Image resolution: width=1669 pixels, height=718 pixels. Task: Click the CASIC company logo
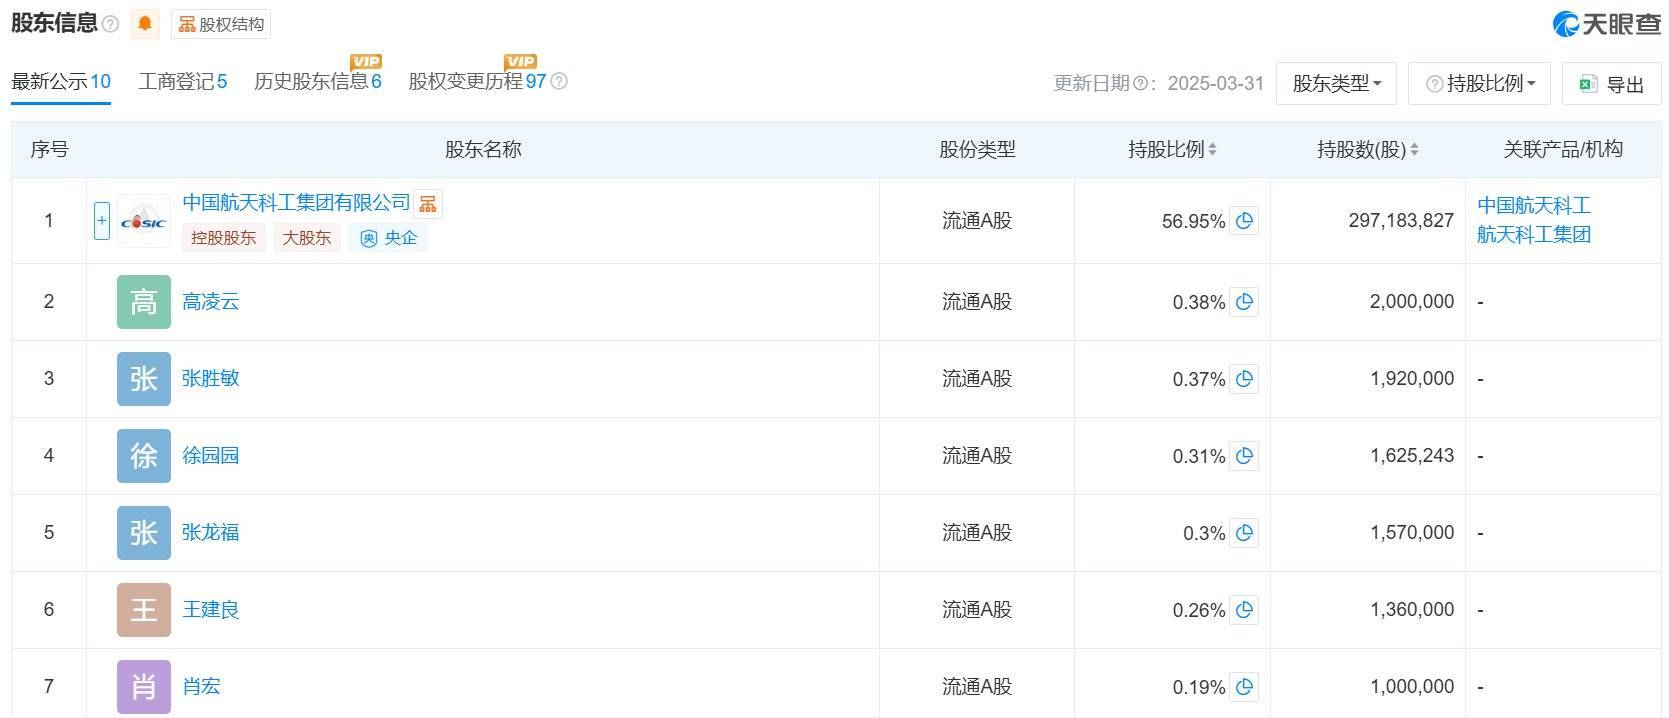click(143, 221)
